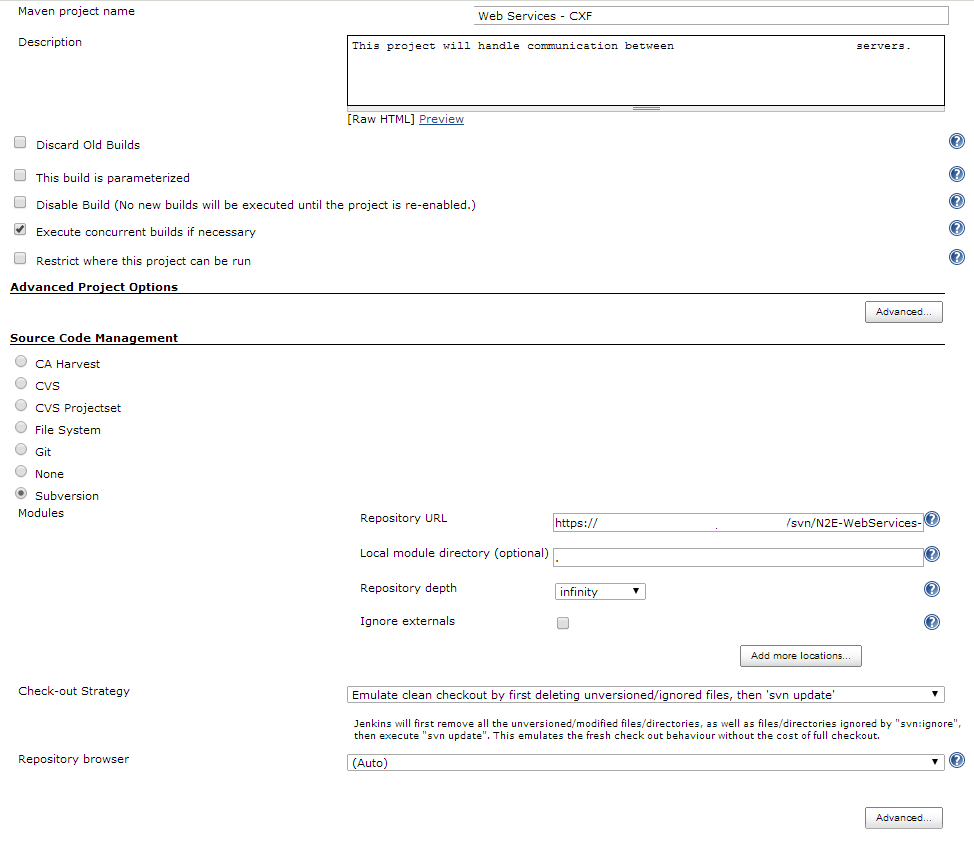
Task: Uncheck Execute concurrent builds if necessary
Action: click(19, 228)
